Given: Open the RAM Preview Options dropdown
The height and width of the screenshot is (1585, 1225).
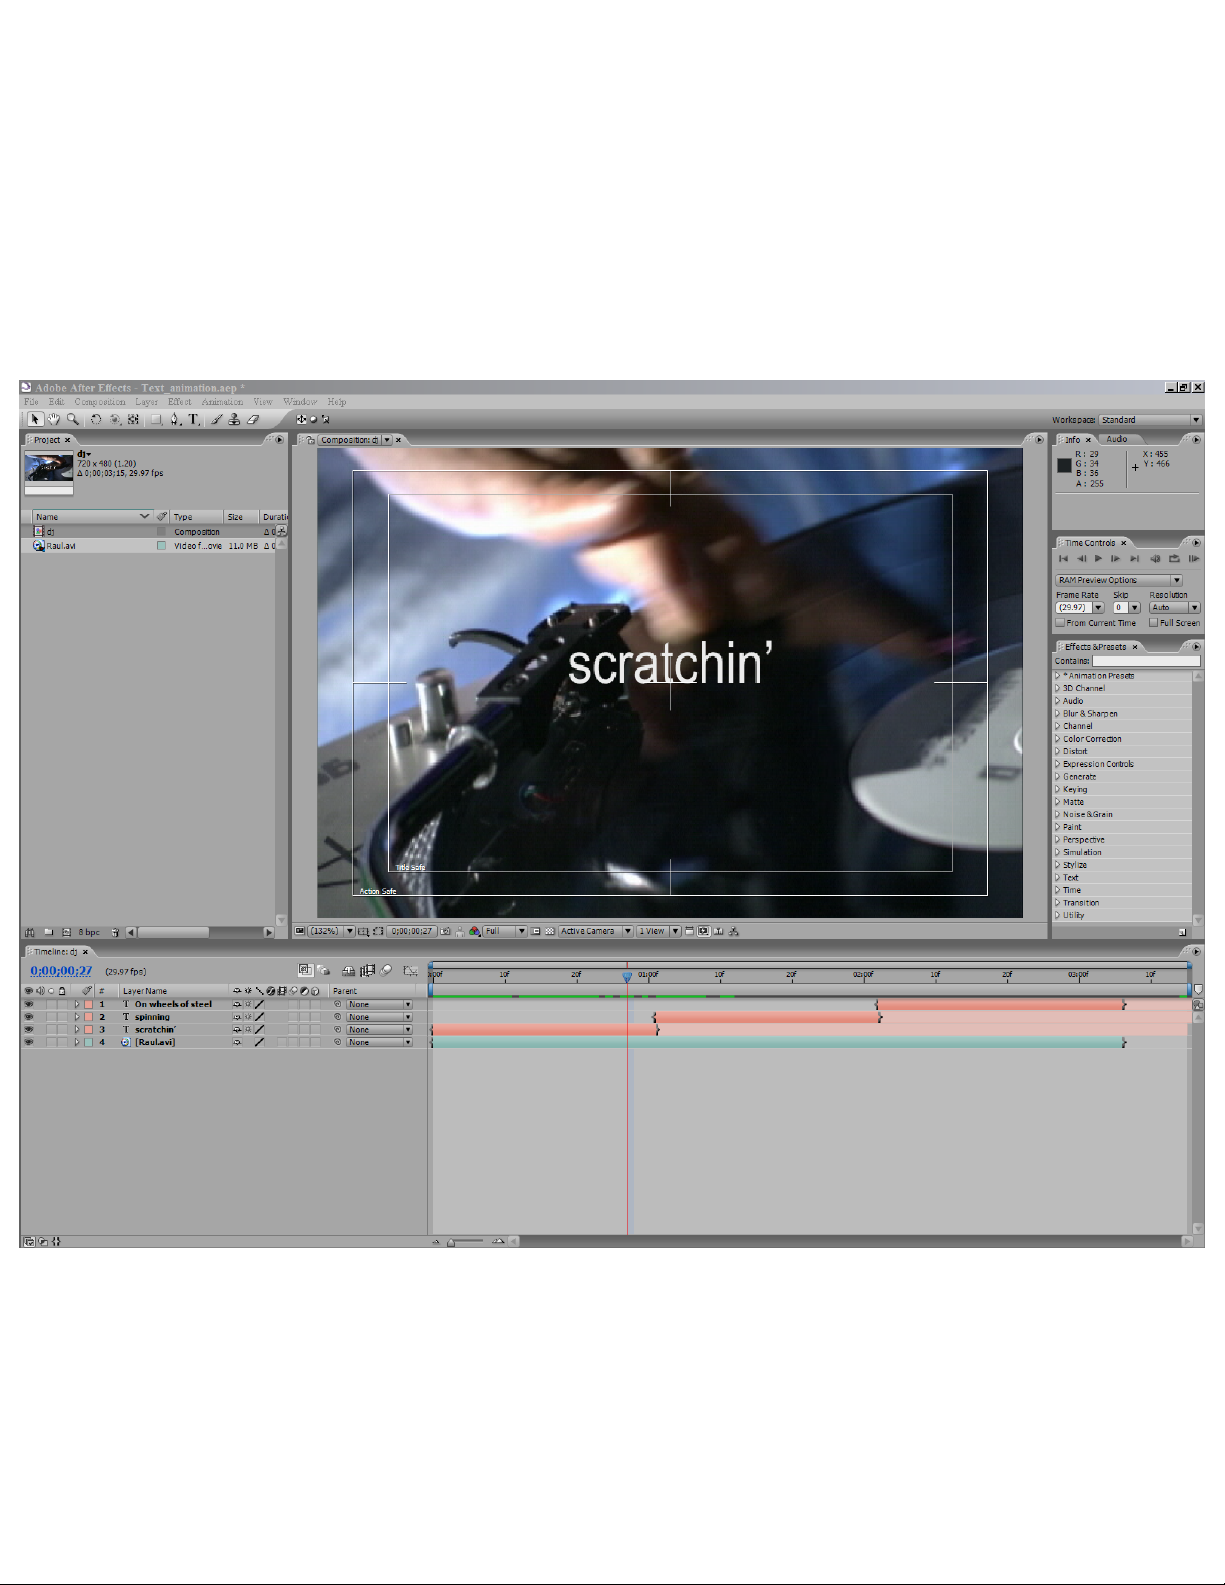Looking at the screenshot, I should 1119,580.
